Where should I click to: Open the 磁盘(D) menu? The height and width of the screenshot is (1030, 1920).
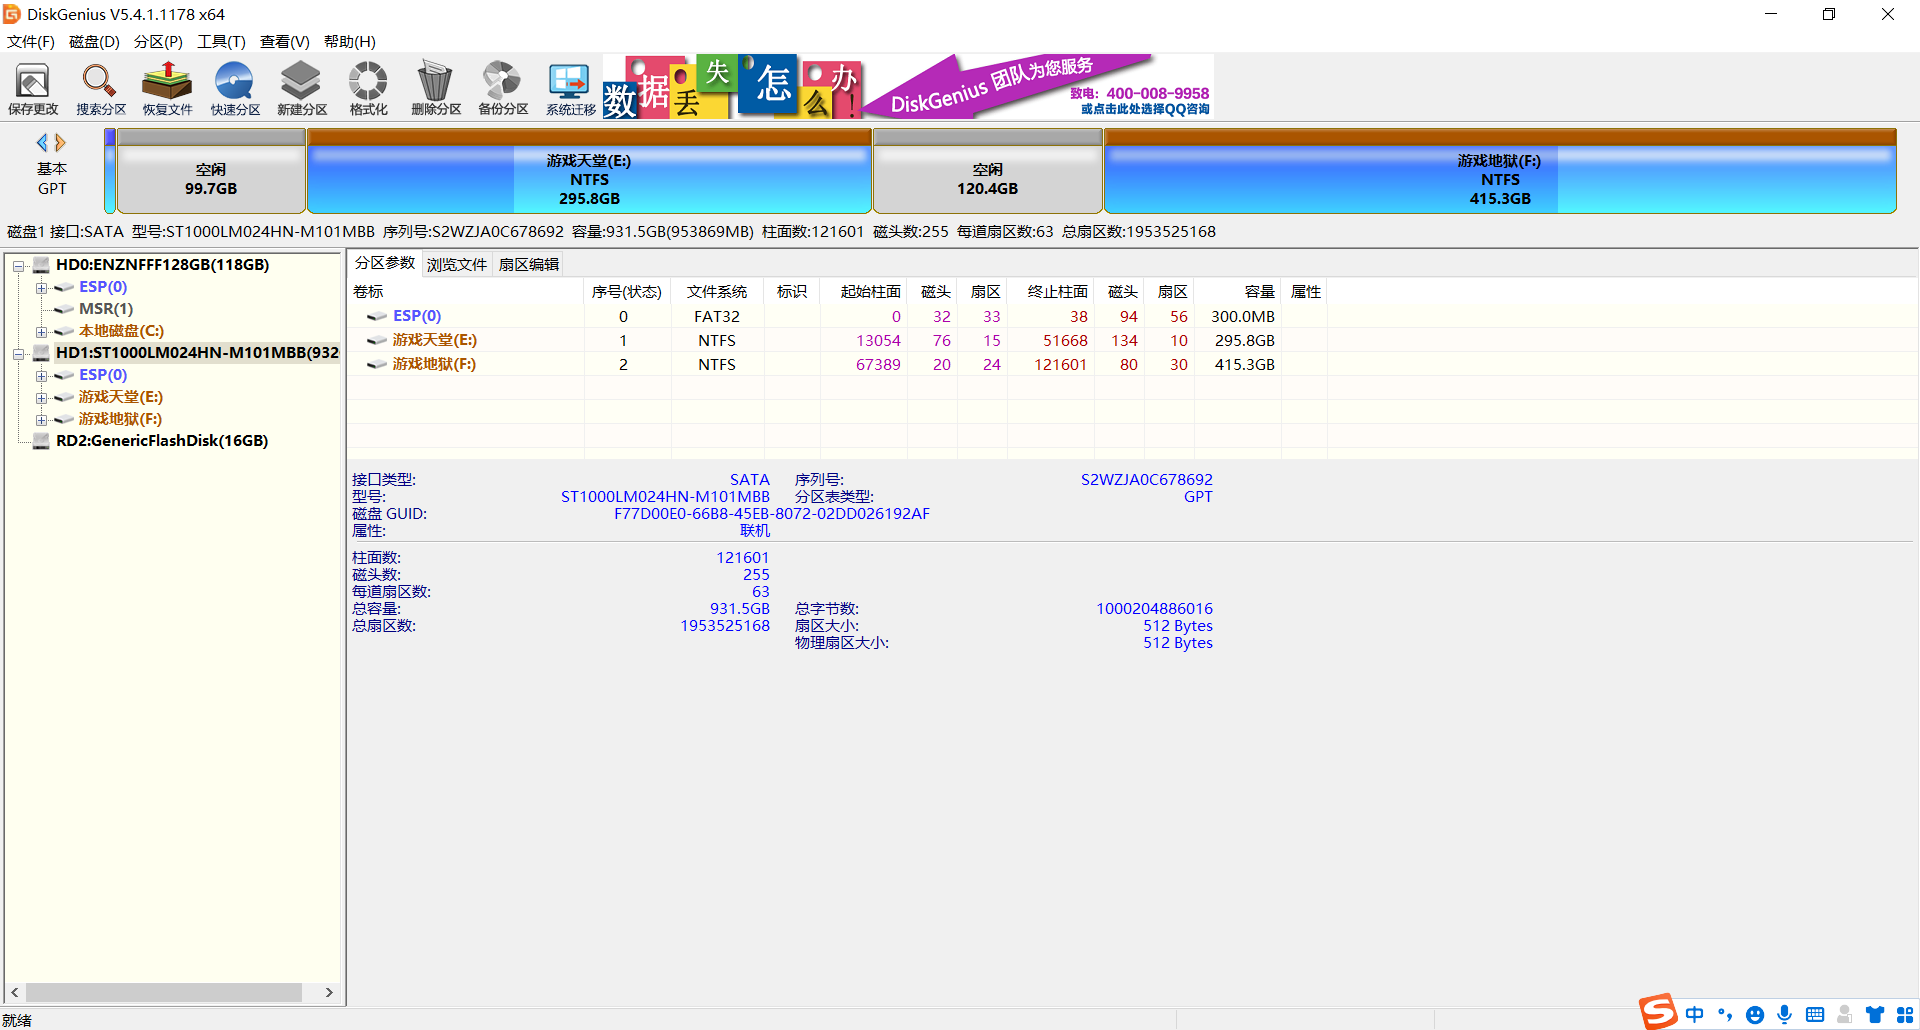(x=94, y=42)
